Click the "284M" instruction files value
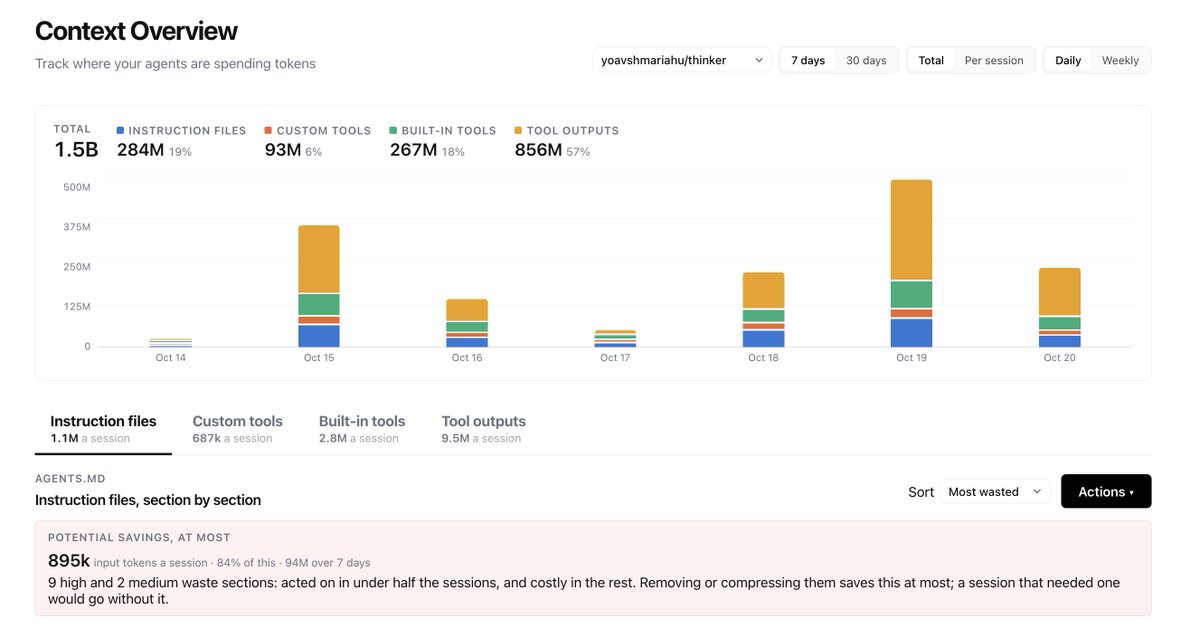The height and width of the screenshot is (638, 1200). point(140,150)
